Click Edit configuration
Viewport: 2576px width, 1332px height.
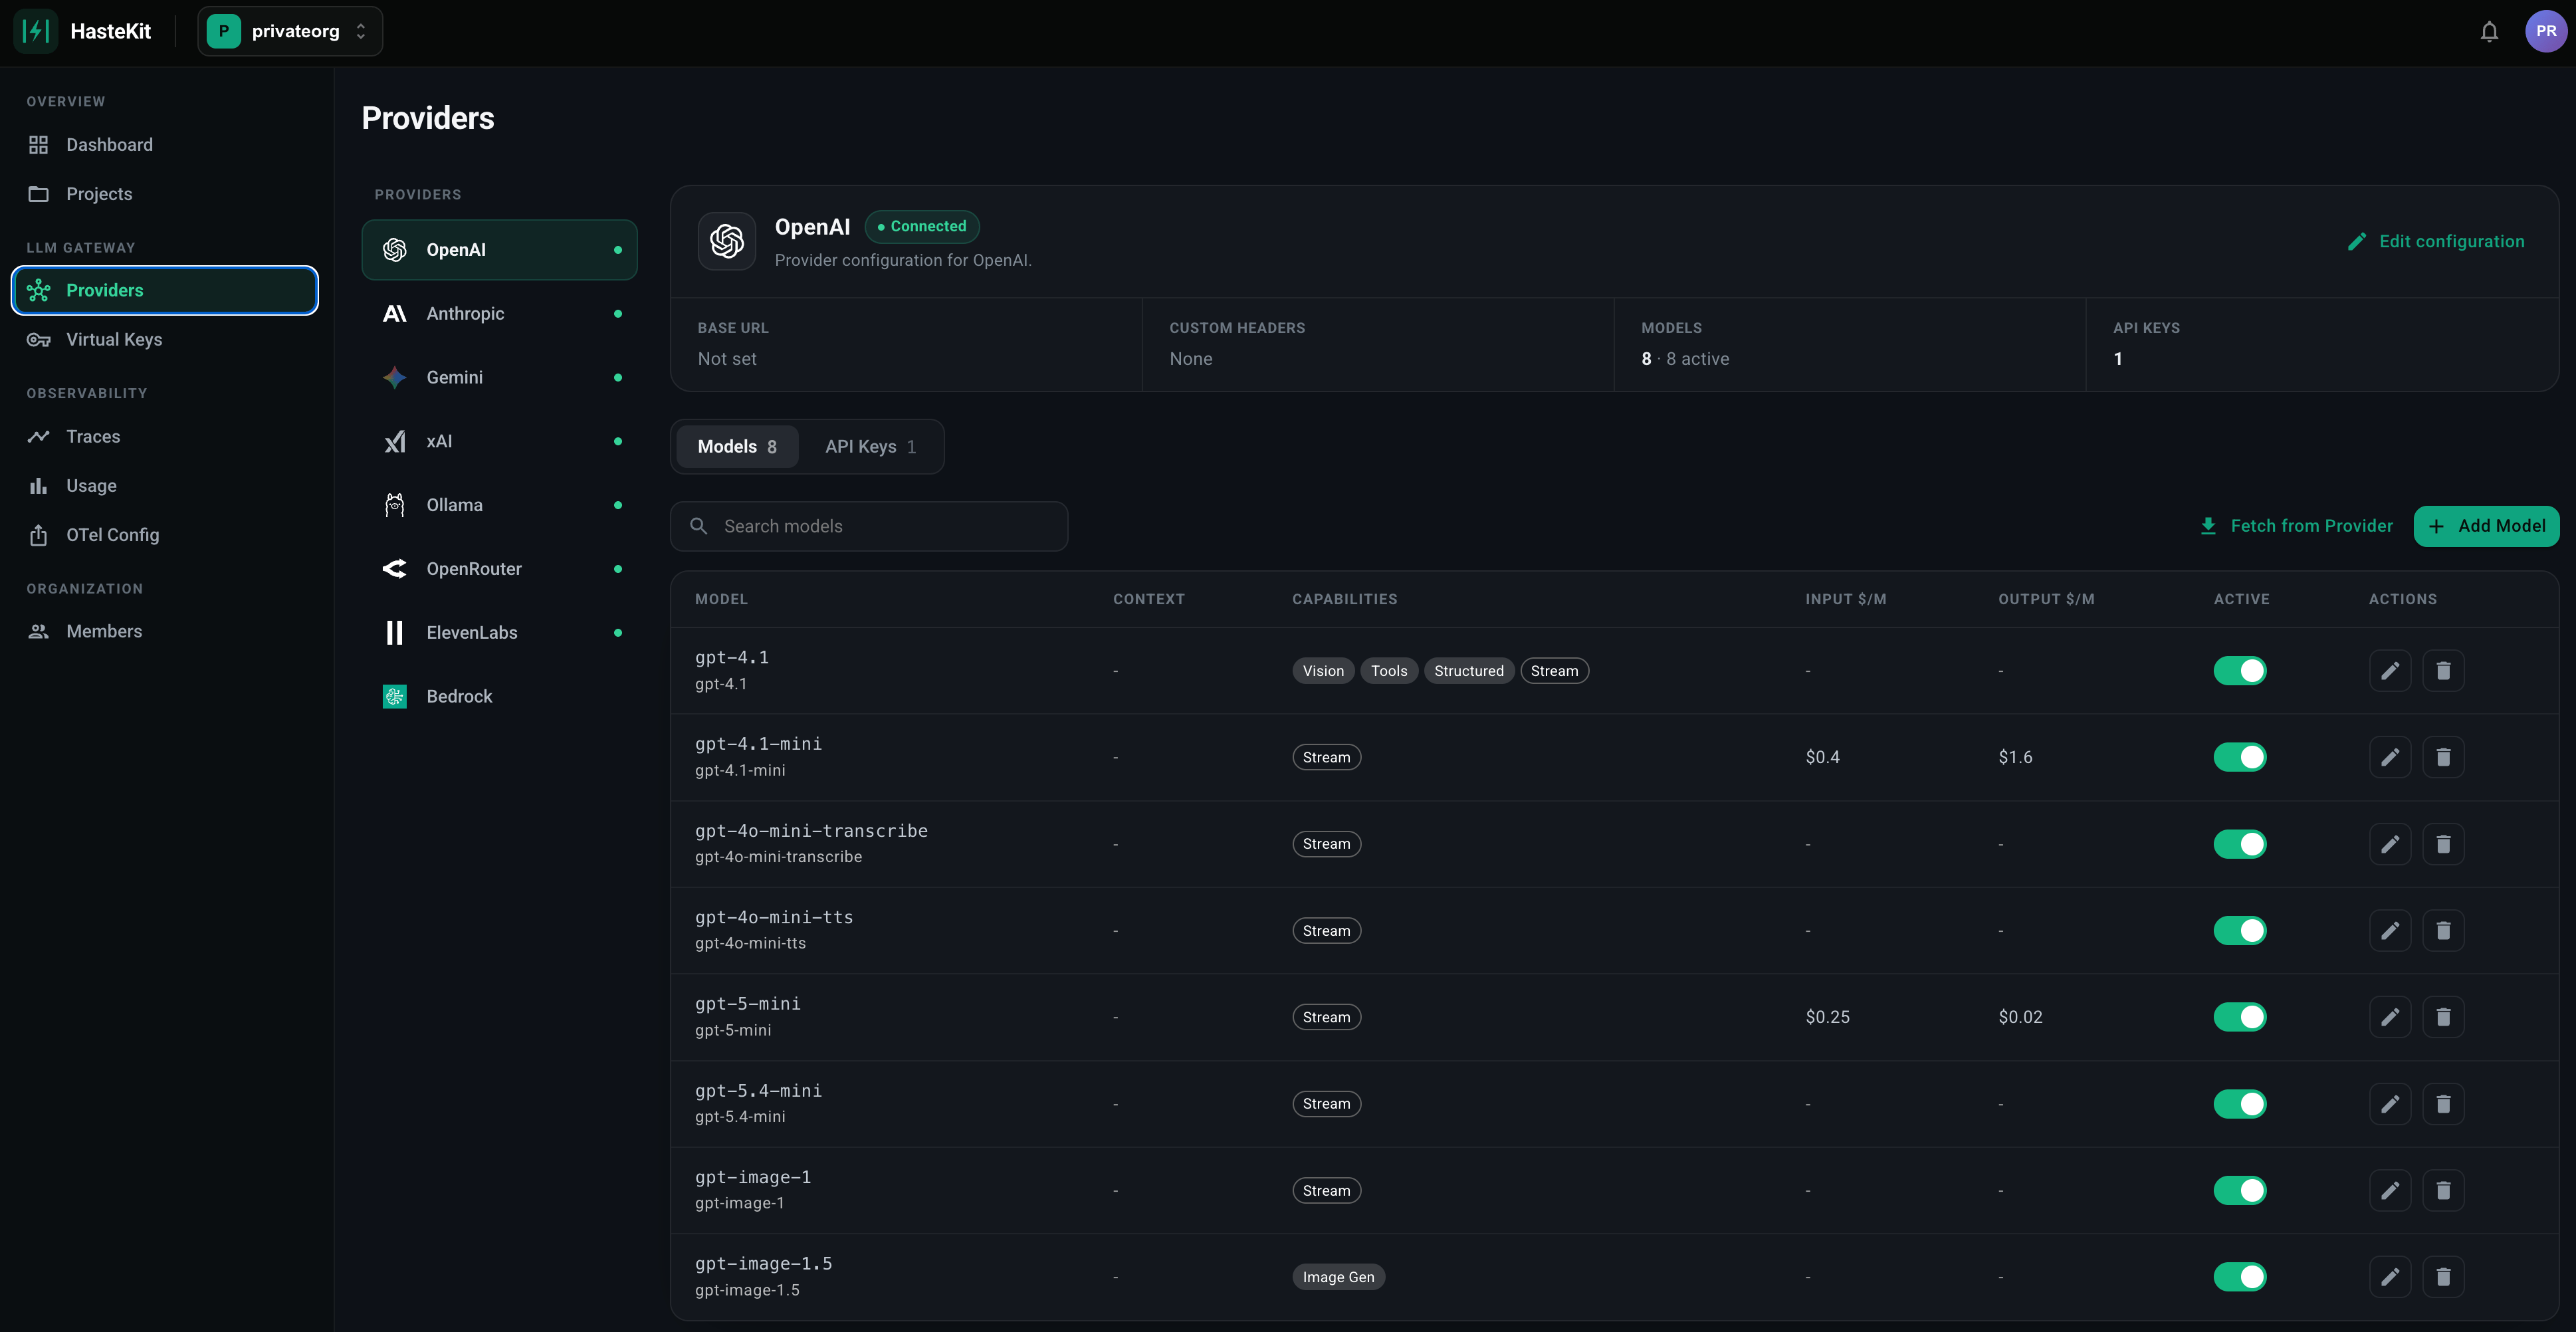click(2435, 242)
